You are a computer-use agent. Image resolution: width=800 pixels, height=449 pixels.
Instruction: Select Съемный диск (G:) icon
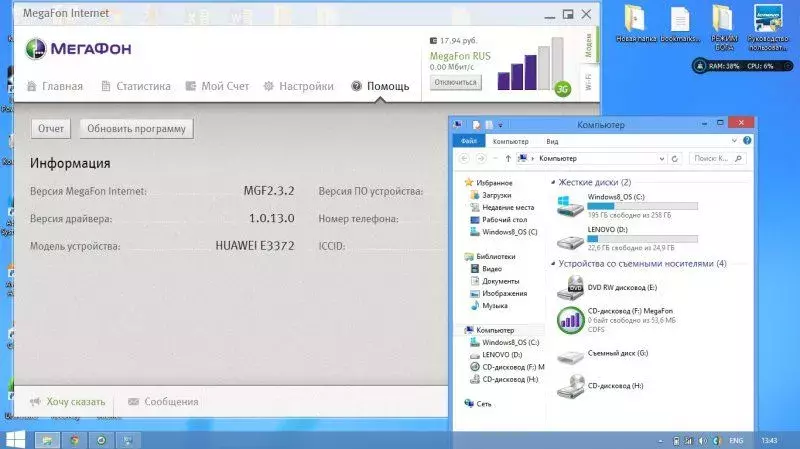coord(570,355)
